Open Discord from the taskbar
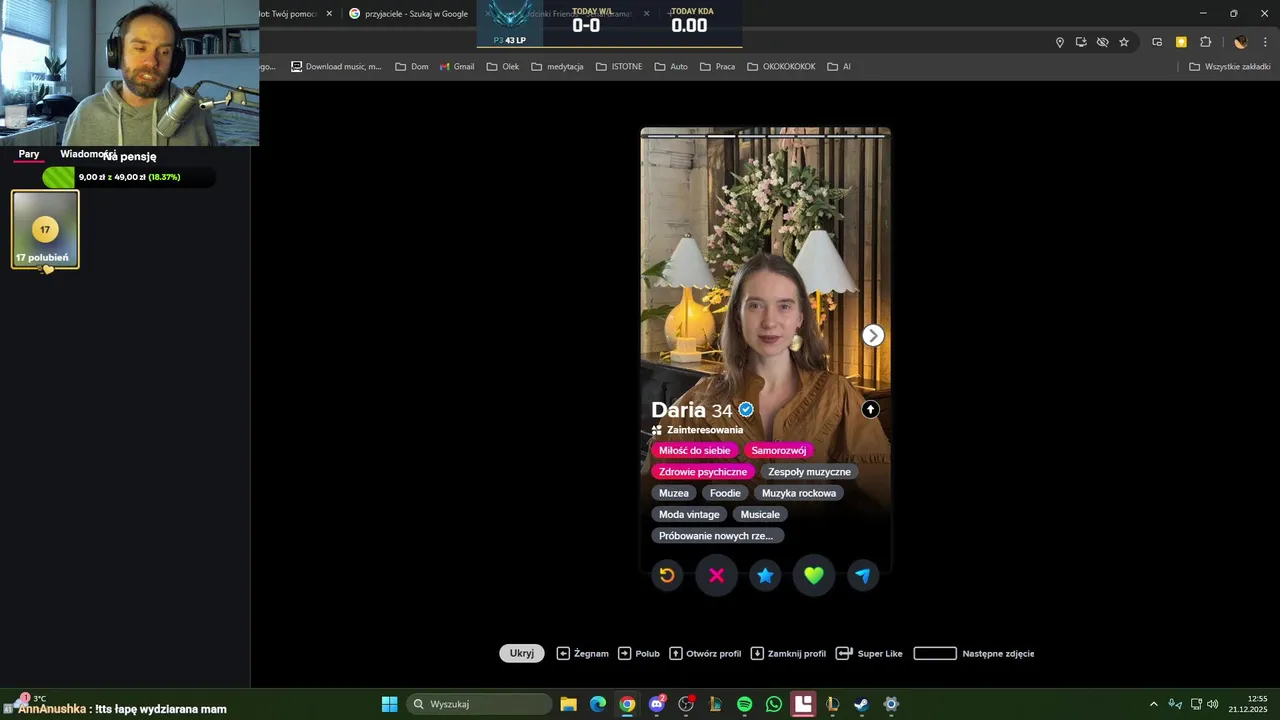The width and height of the screenshot is (1280, 720). pyautogui.click(x=657, y=704)
